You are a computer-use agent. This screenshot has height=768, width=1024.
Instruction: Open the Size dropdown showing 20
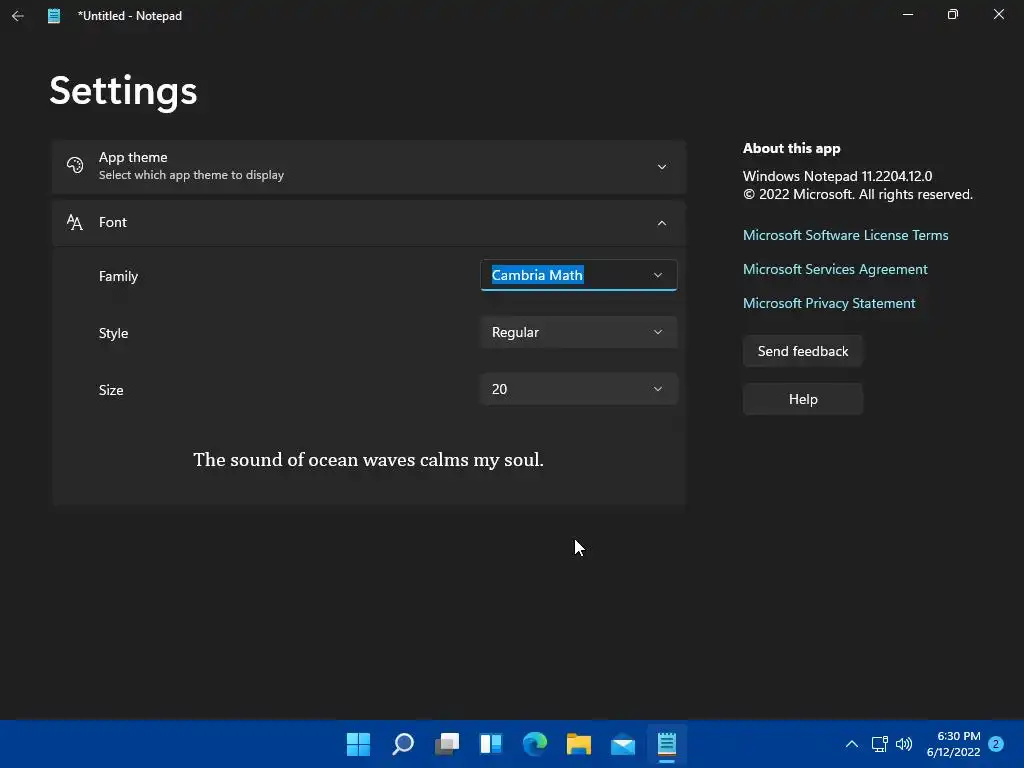coord(579,389)
